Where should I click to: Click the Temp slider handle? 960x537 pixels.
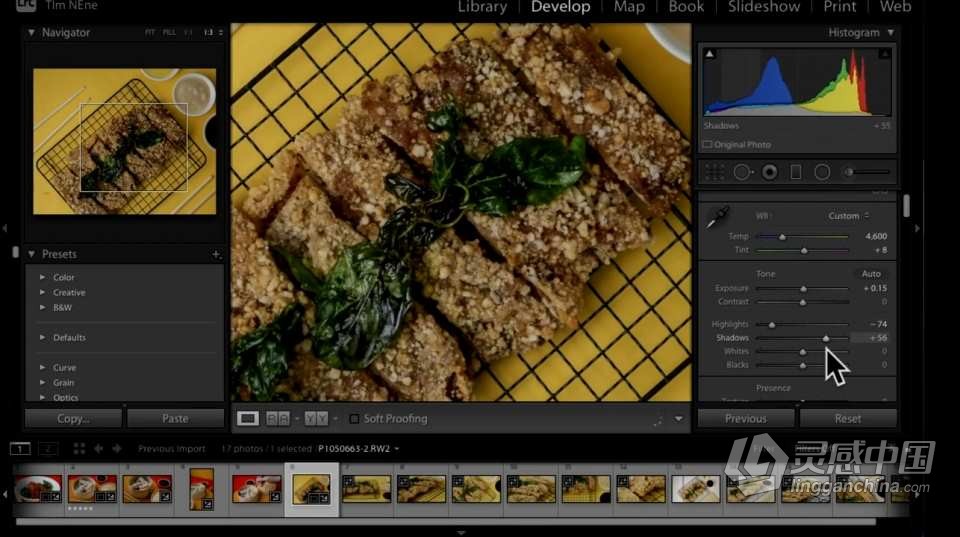[x=782, y=237]
